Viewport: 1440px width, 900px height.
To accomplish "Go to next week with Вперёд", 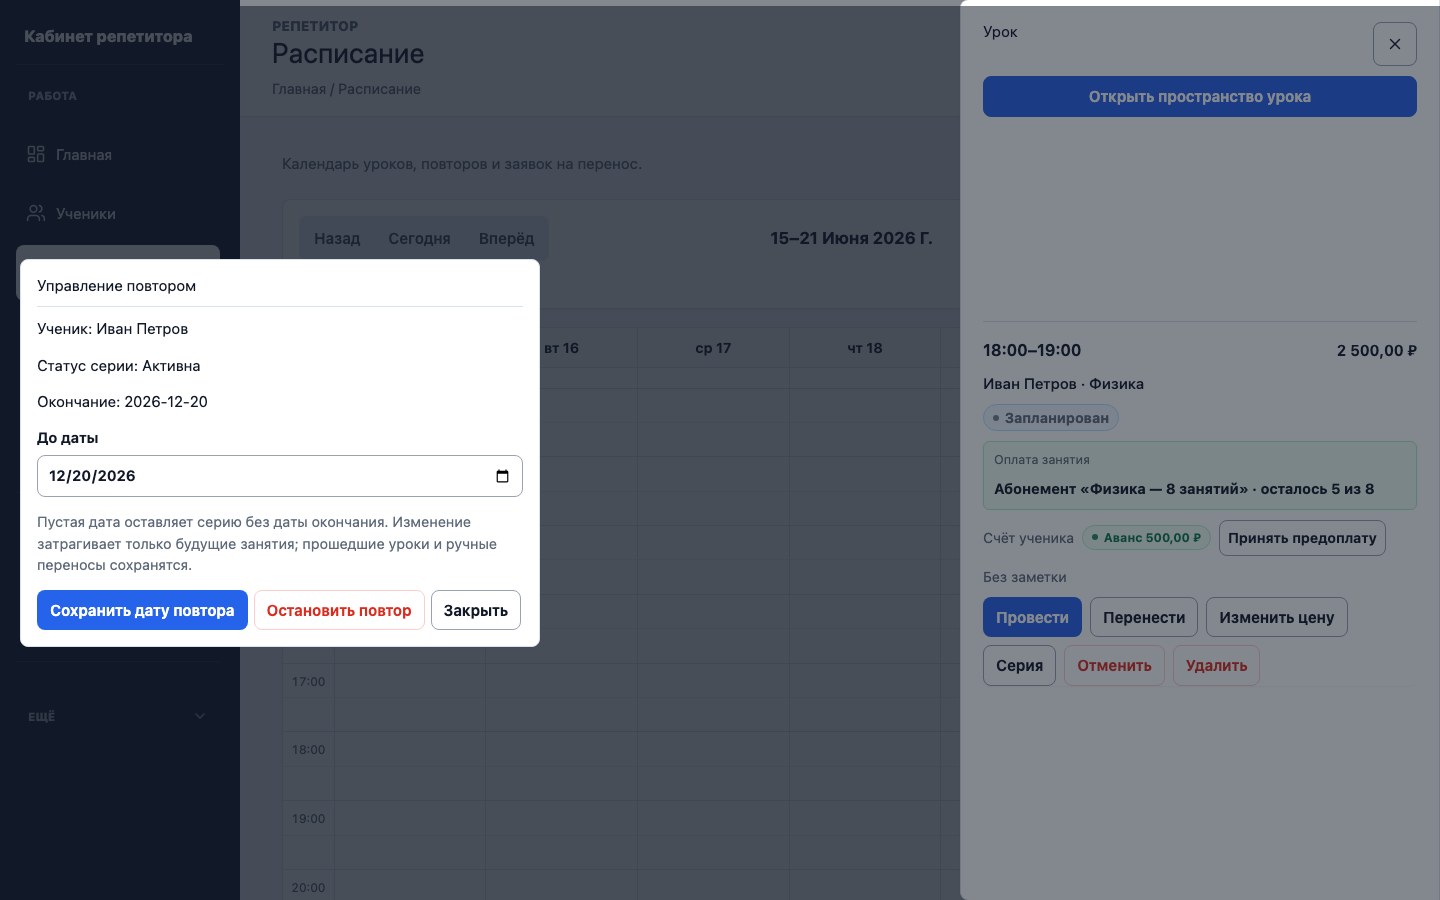I will [x=506, y=239].
